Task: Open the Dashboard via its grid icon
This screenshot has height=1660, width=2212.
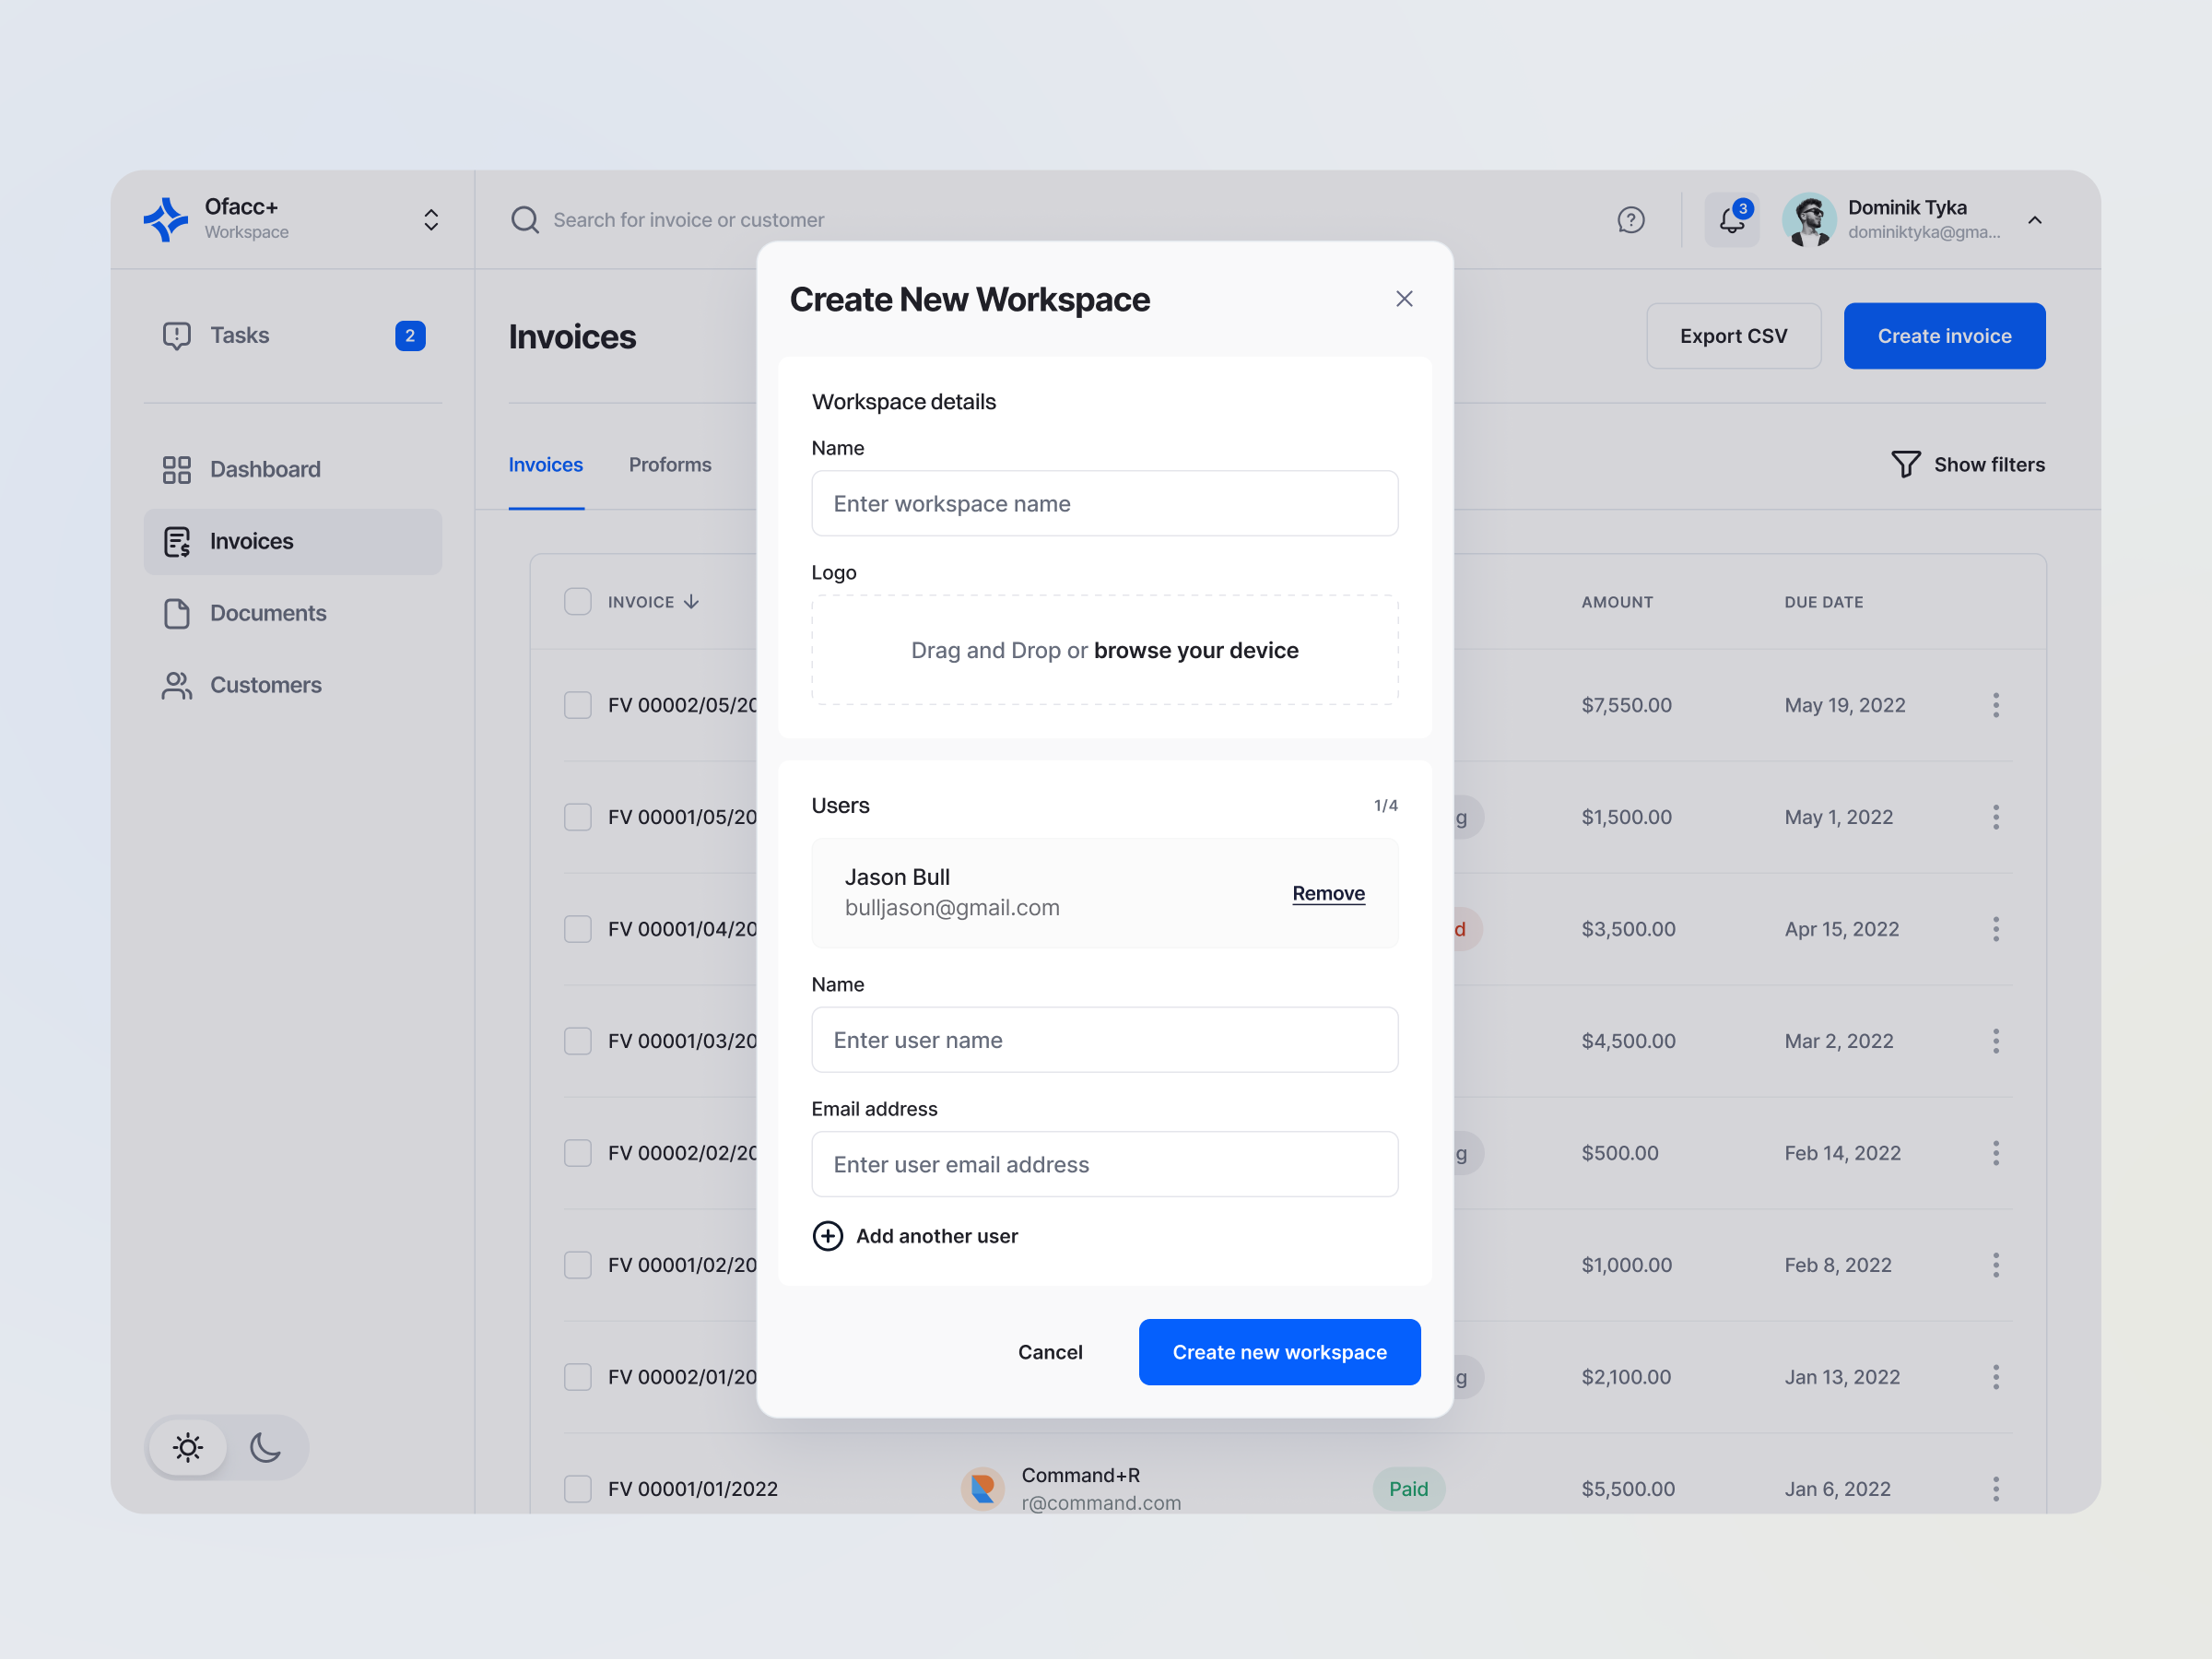Action: [x=177, y=469]
